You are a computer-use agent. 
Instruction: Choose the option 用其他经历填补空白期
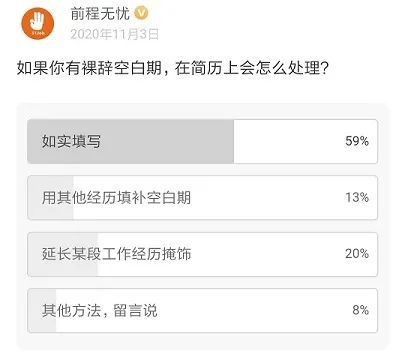pyautogui.click(x=202, y=198)
